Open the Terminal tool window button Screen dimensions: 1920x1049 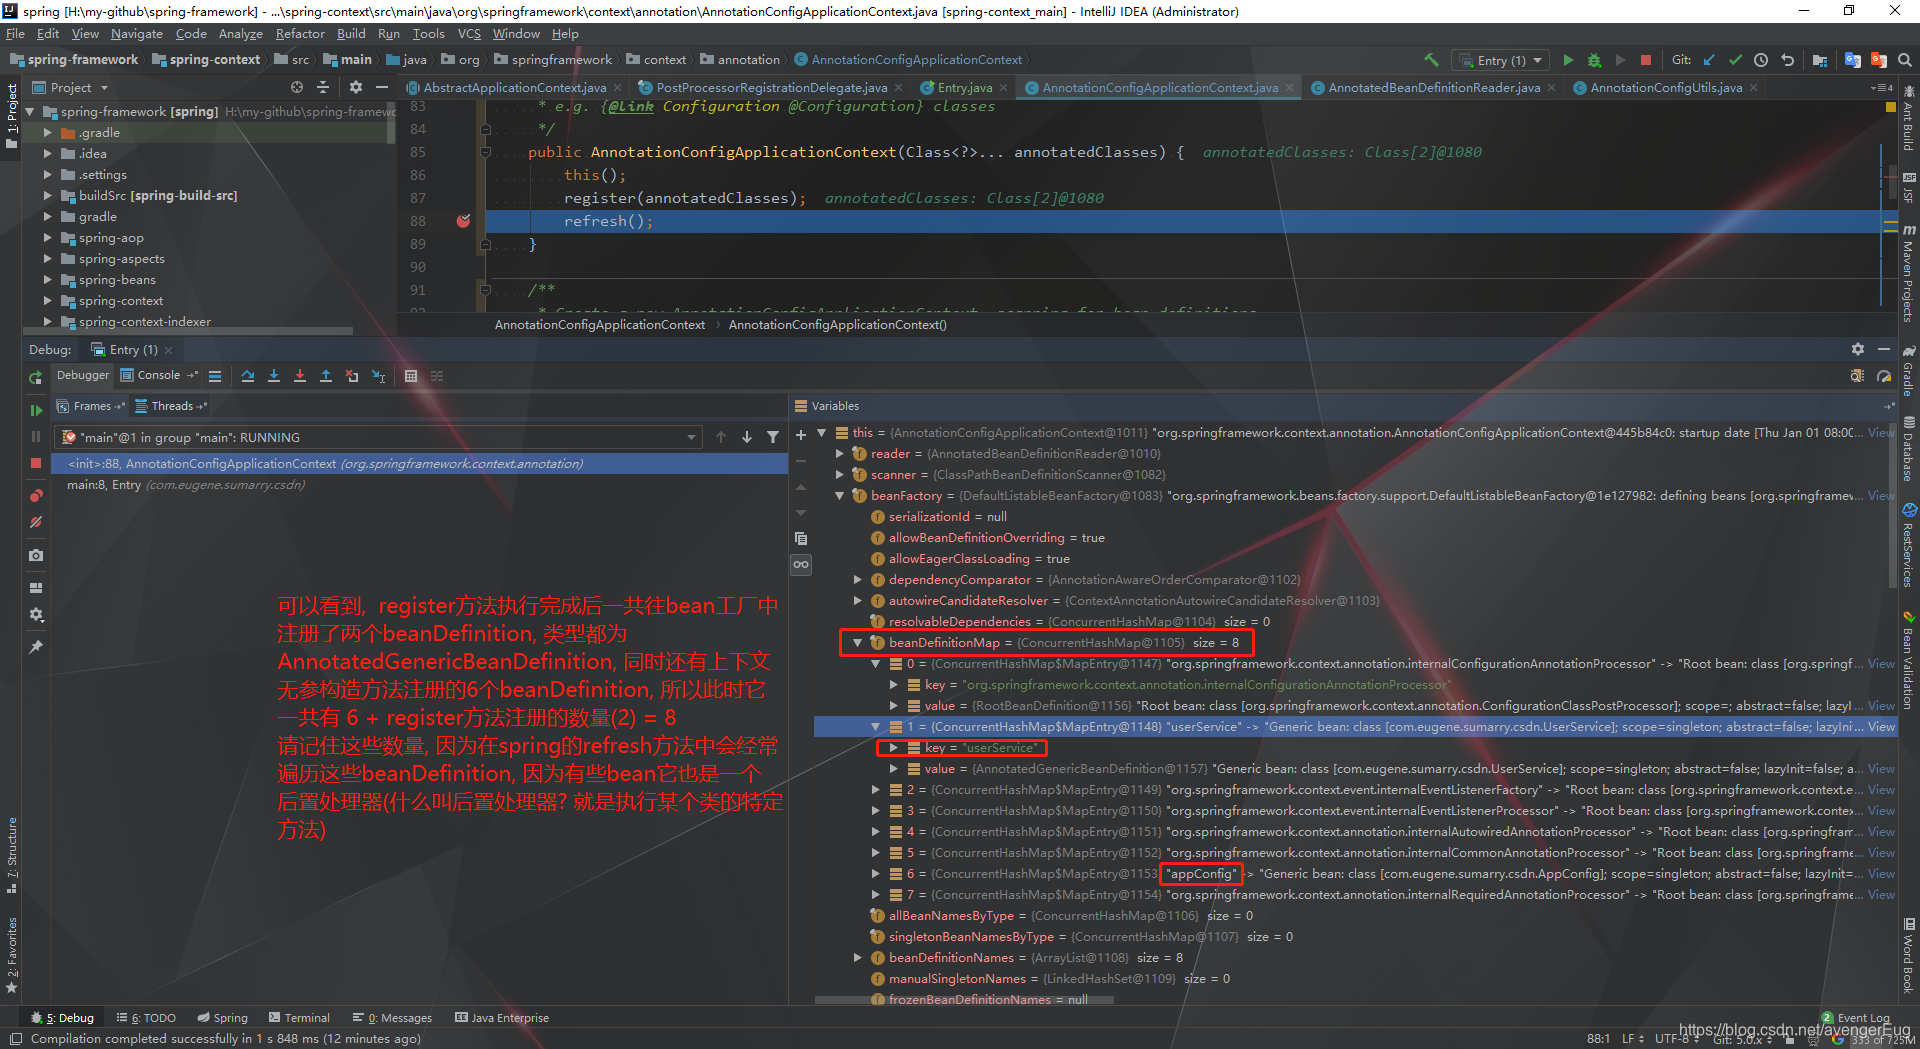[x=299, y=1018]
